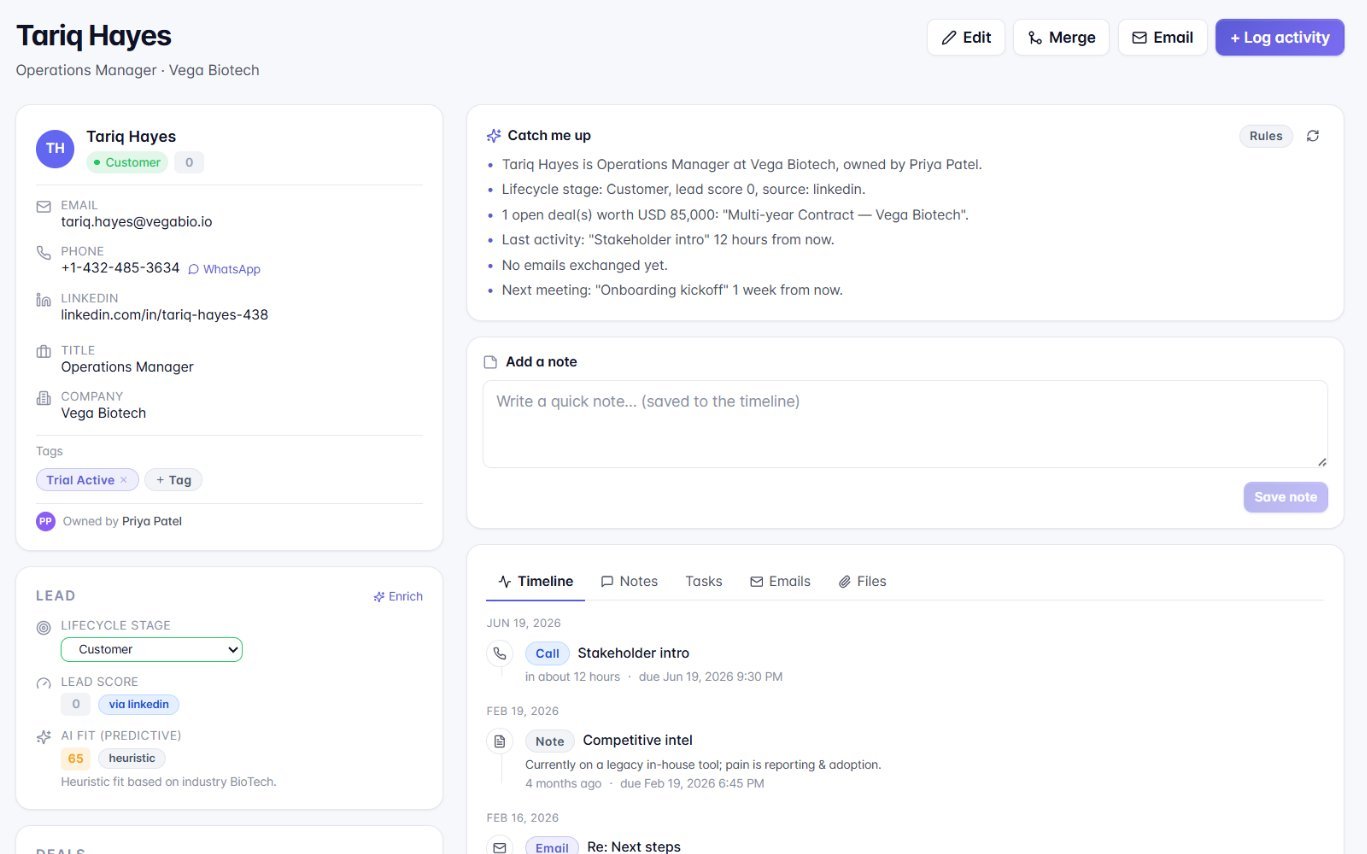Image resolution: width=1367 pixels, height=854 pixels.
Task: Switch to the Timeline tab
Action: pos(536,582)
